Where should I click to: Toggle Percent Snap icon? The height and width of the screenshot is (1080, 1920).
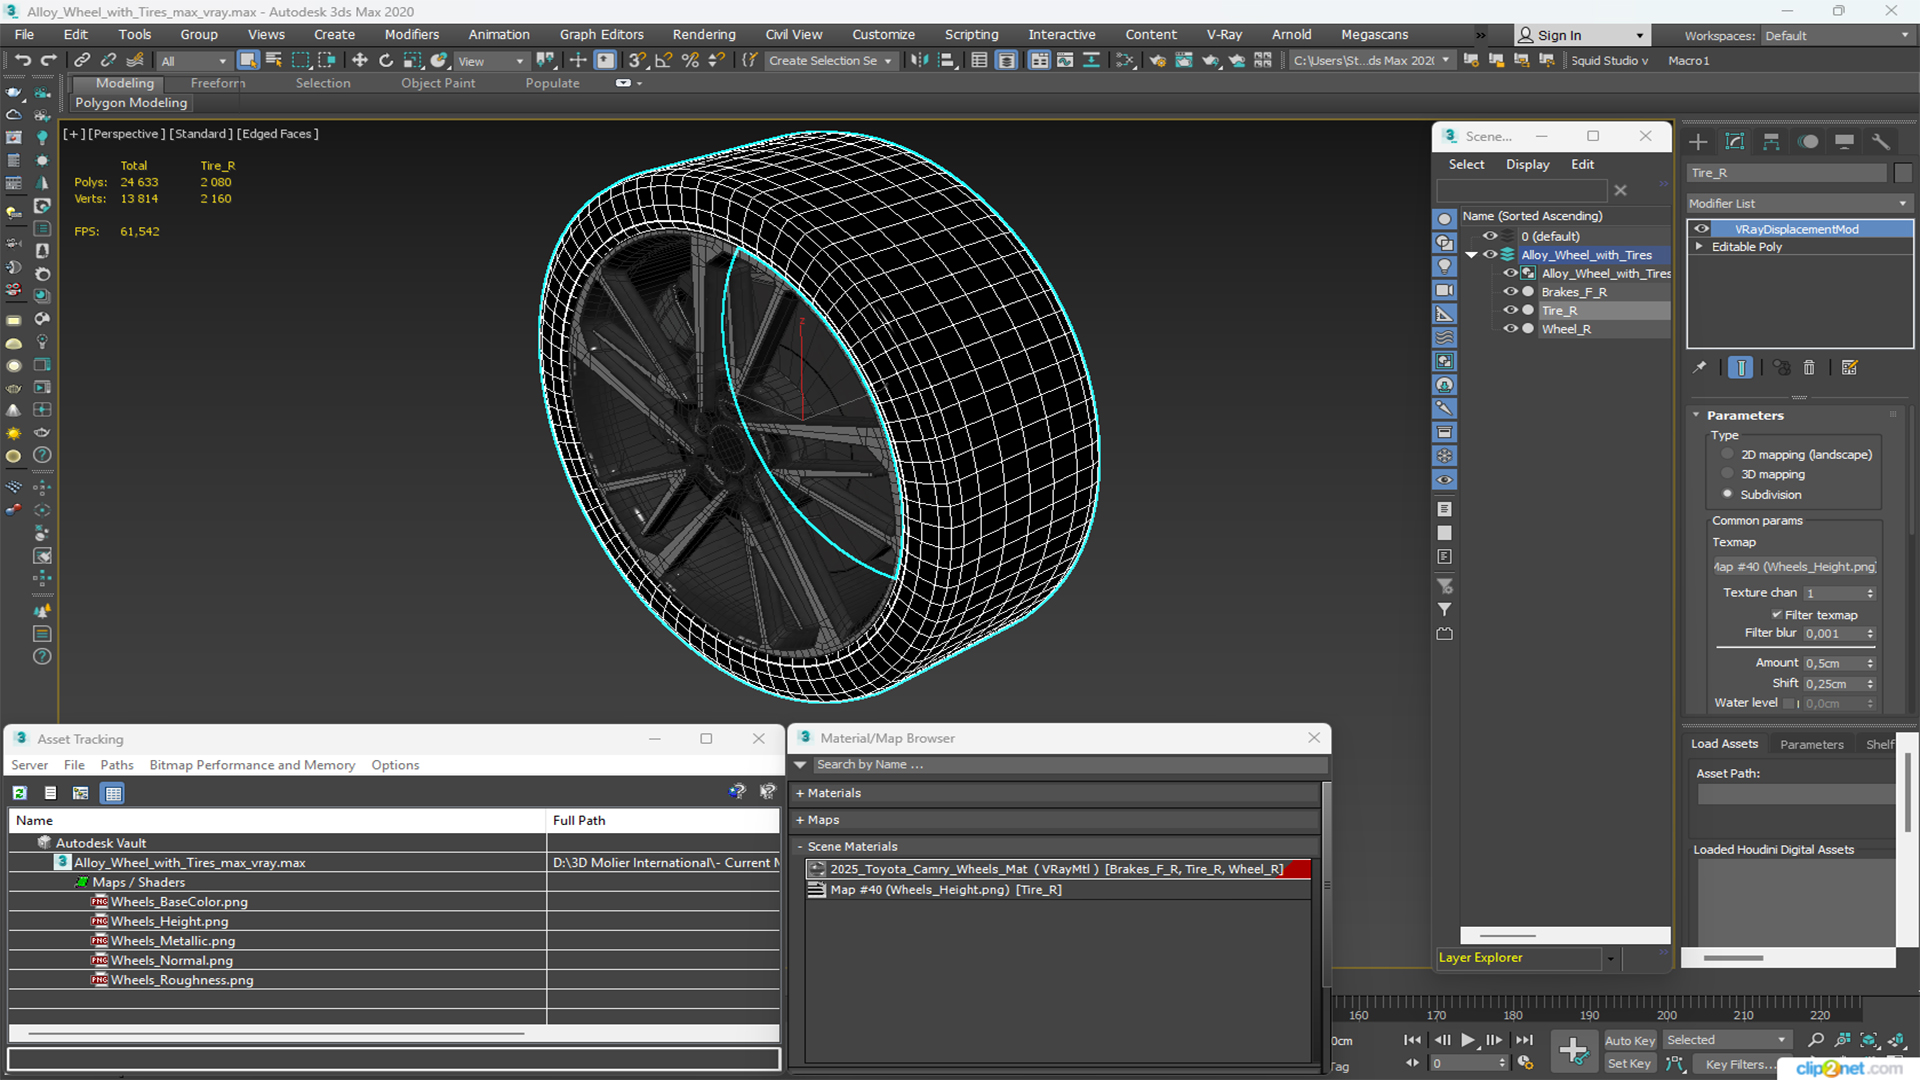tap(690, 61)
